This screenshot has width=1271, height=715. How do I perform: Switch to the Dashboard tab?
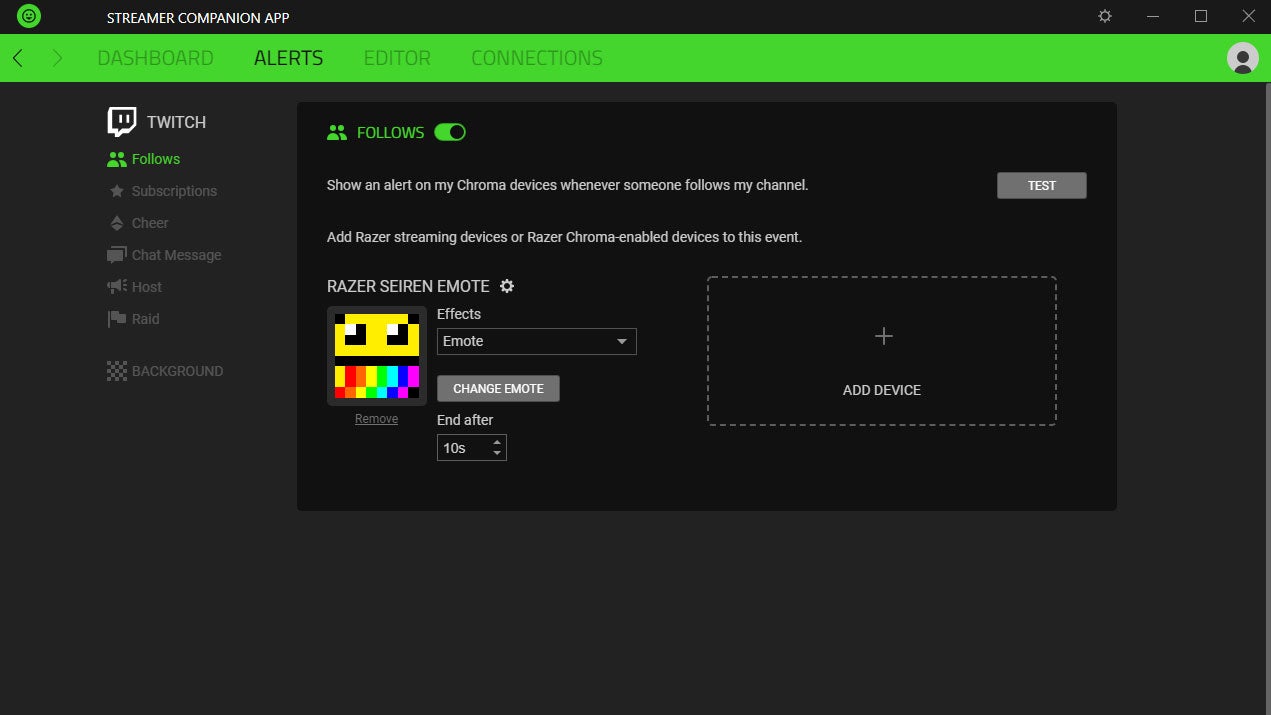click(x=155, y=58)
